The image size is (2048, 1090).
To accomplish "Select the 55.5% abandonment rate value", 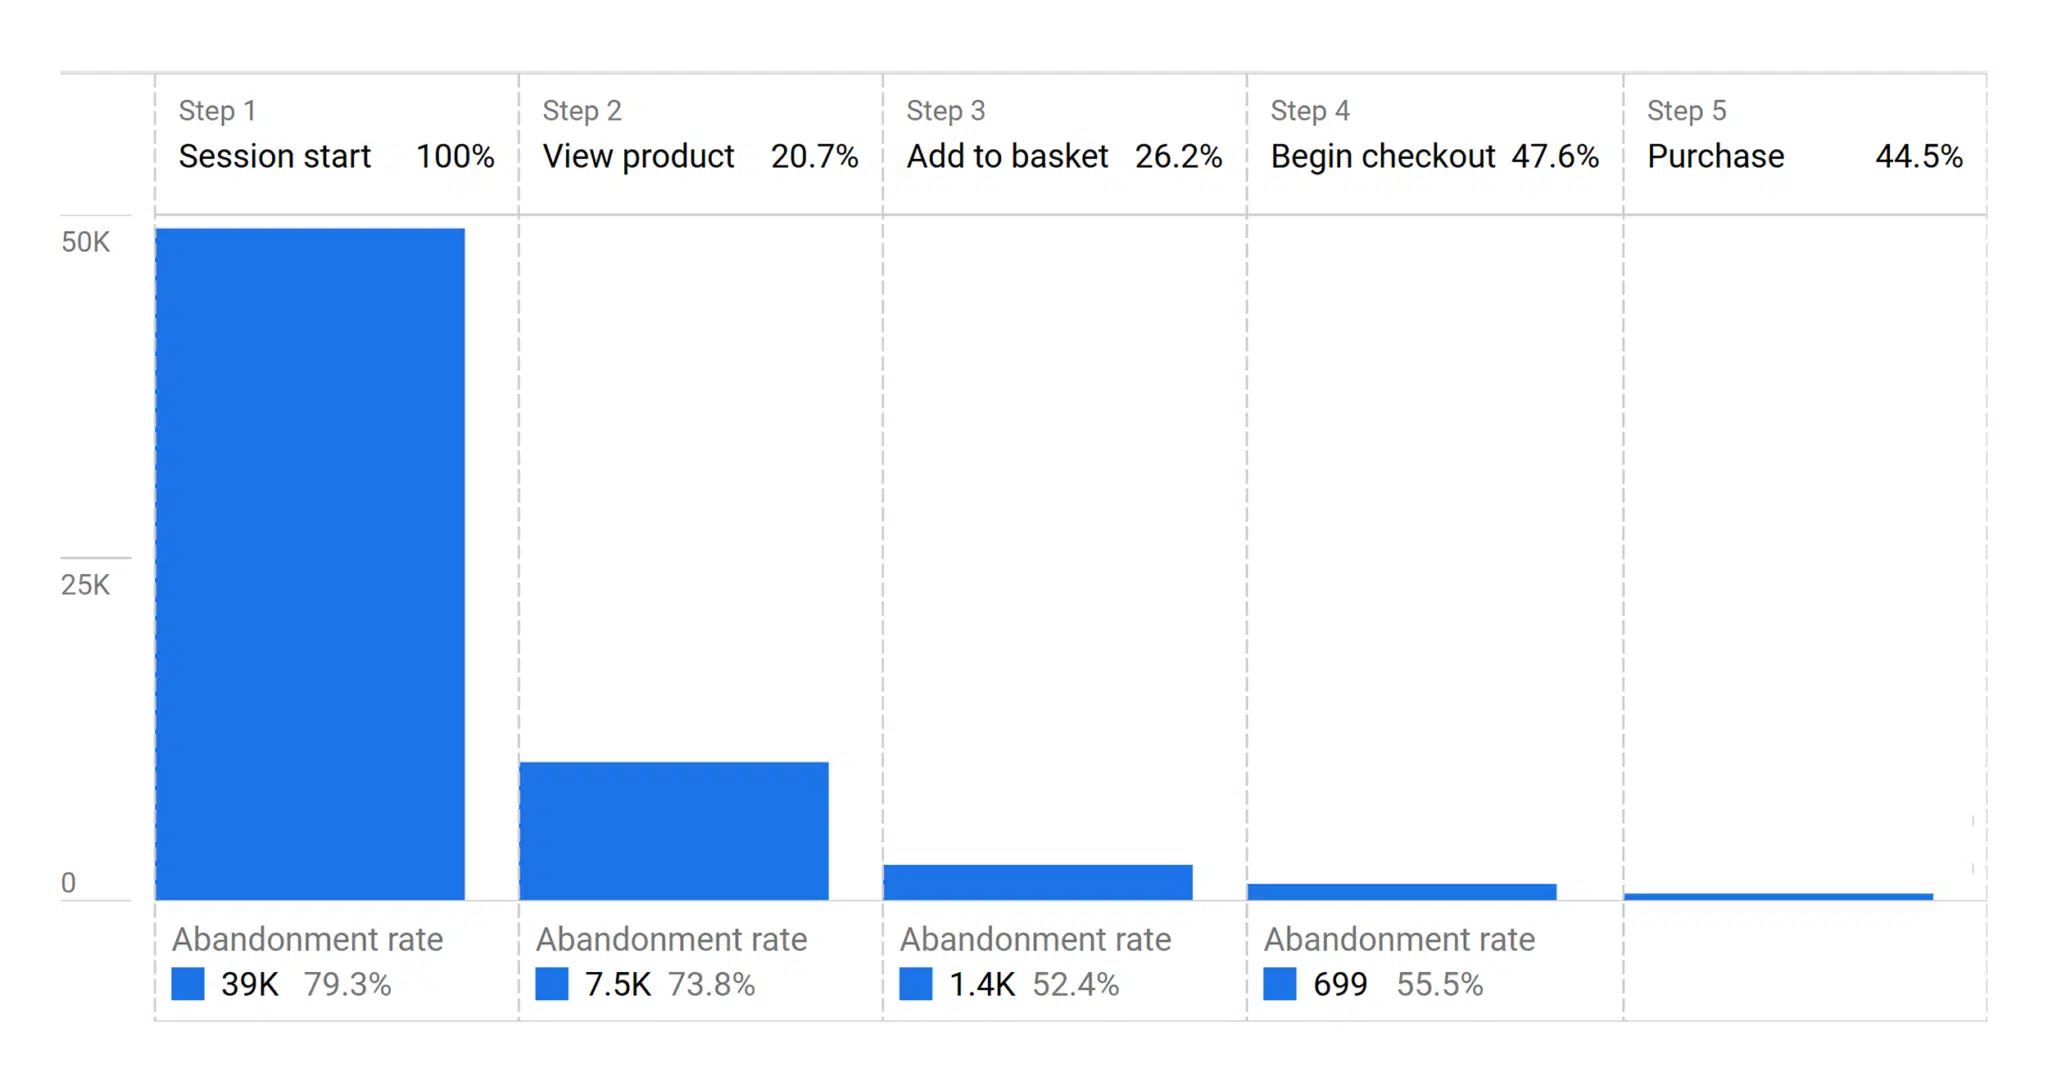I will tap(1439, 984).
